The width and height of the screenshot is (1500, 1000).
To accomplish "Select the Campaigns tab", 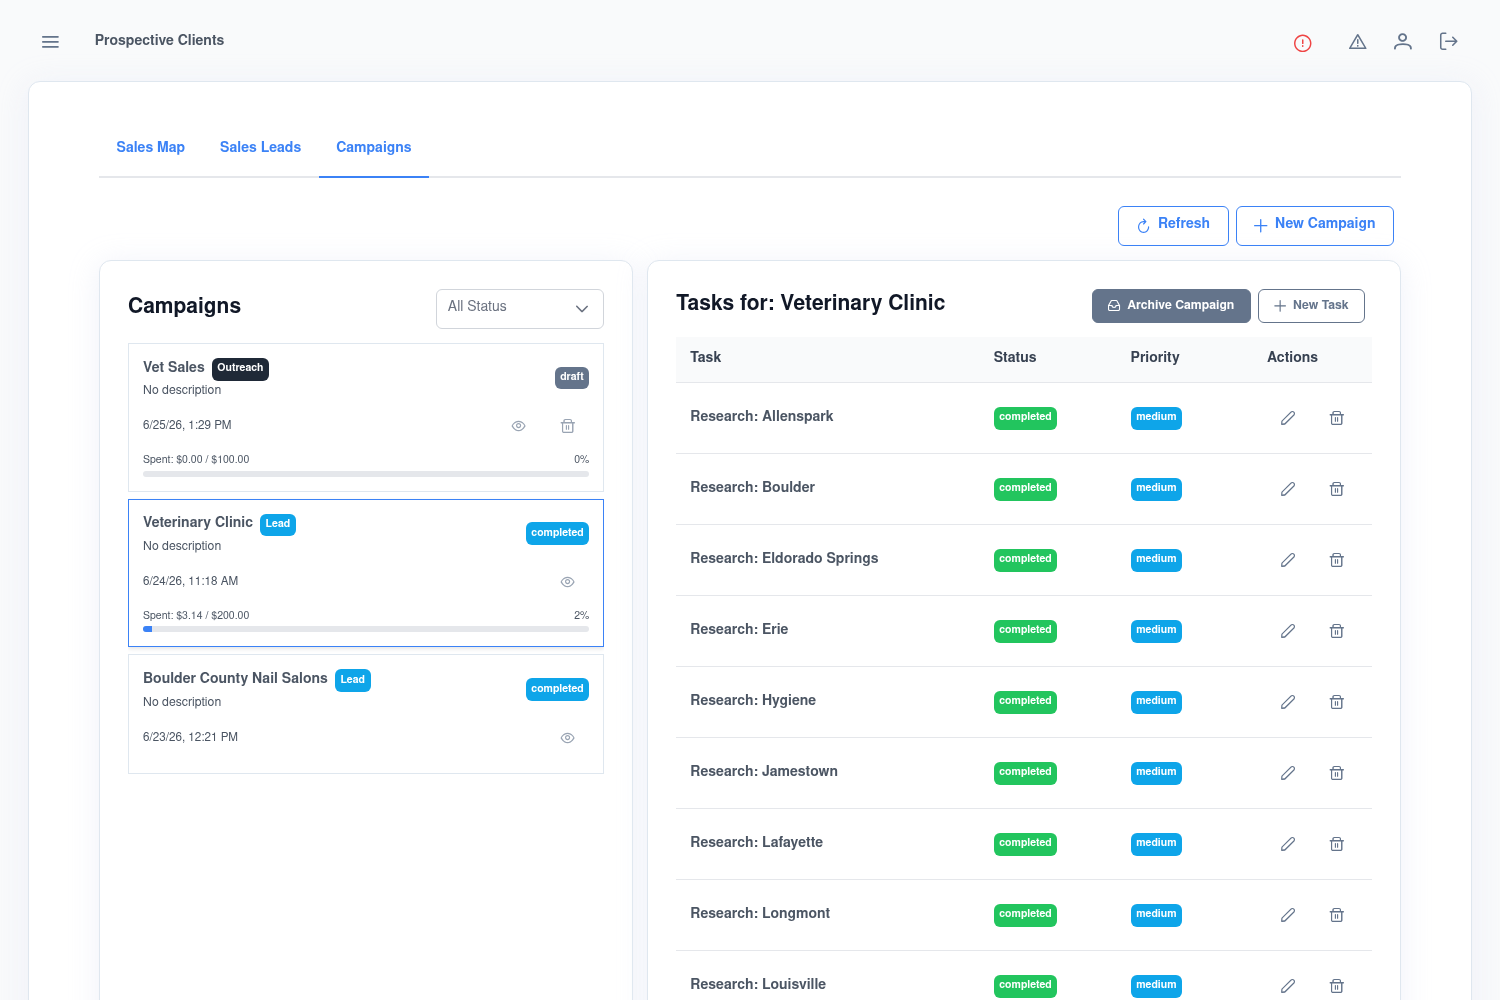I will click(374, 147).
